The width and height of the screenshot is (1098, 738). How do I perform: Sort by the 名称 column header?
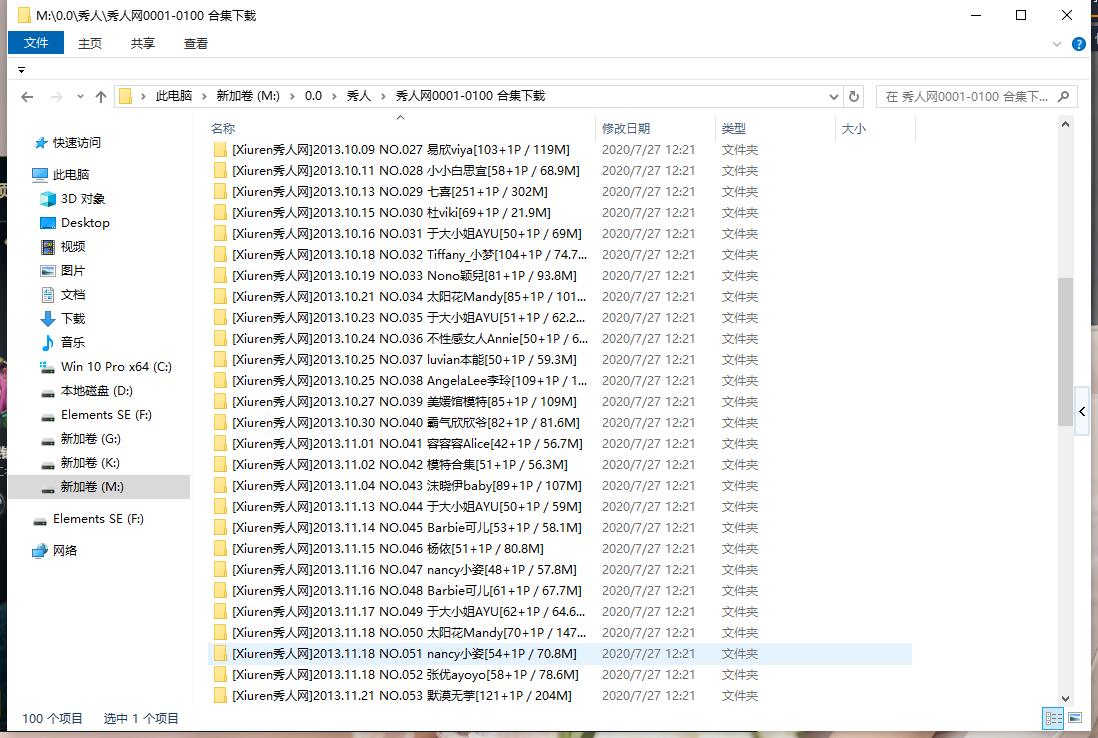401,129
